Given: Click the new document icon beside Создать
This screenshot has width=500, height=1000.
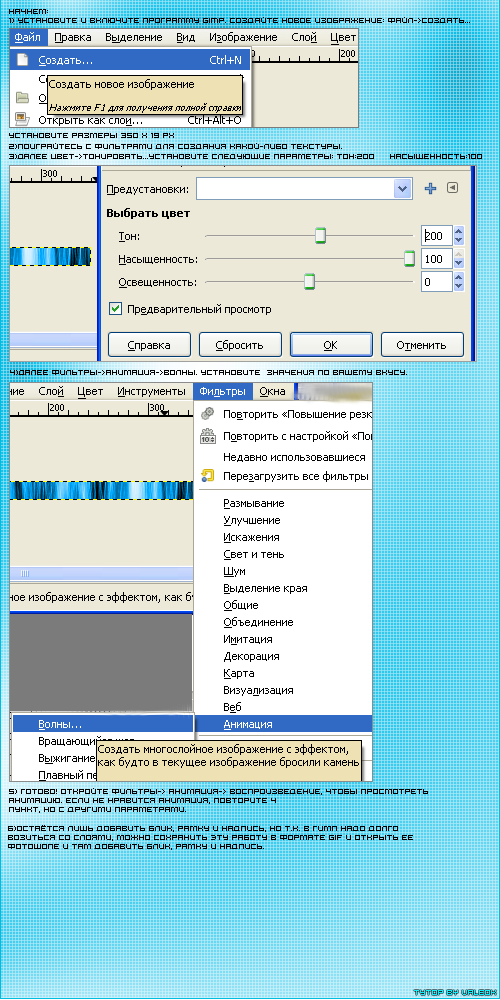Looking at the screenshot, I should click(x=22, y=61).
